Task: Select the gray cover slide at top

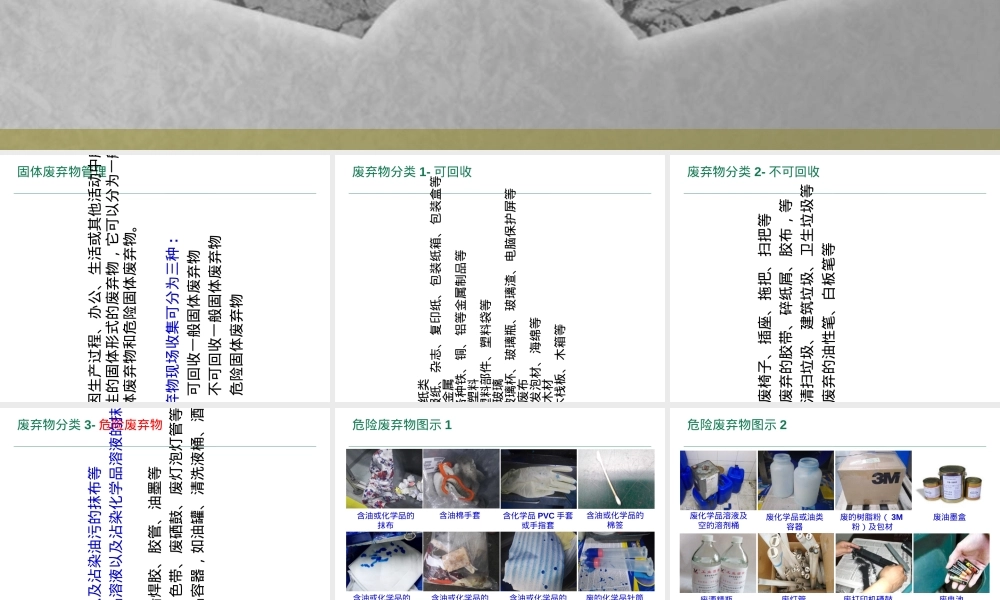Action: pyautogui.click(x=500, y=75)
